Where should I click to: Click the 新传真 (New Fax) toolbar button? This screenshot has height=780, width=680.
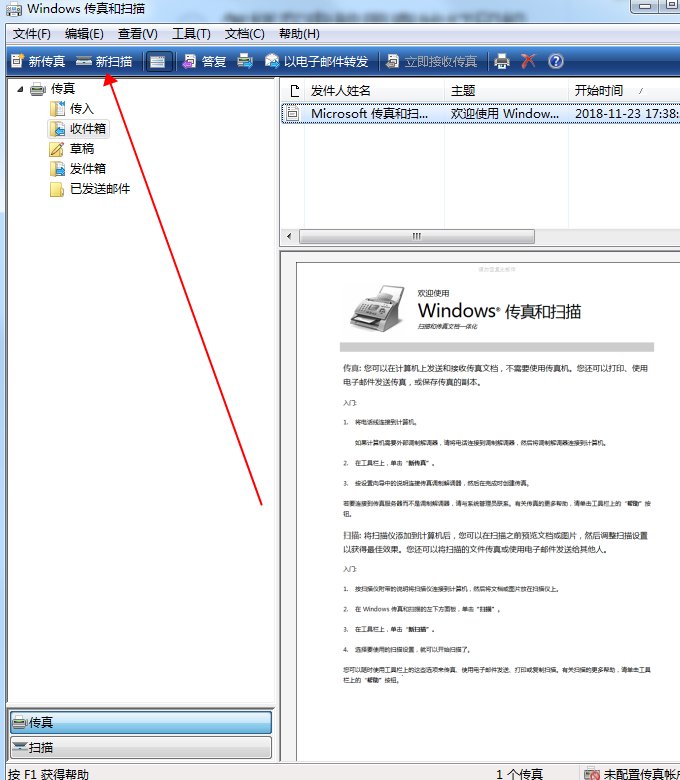[x=38, y=61]
